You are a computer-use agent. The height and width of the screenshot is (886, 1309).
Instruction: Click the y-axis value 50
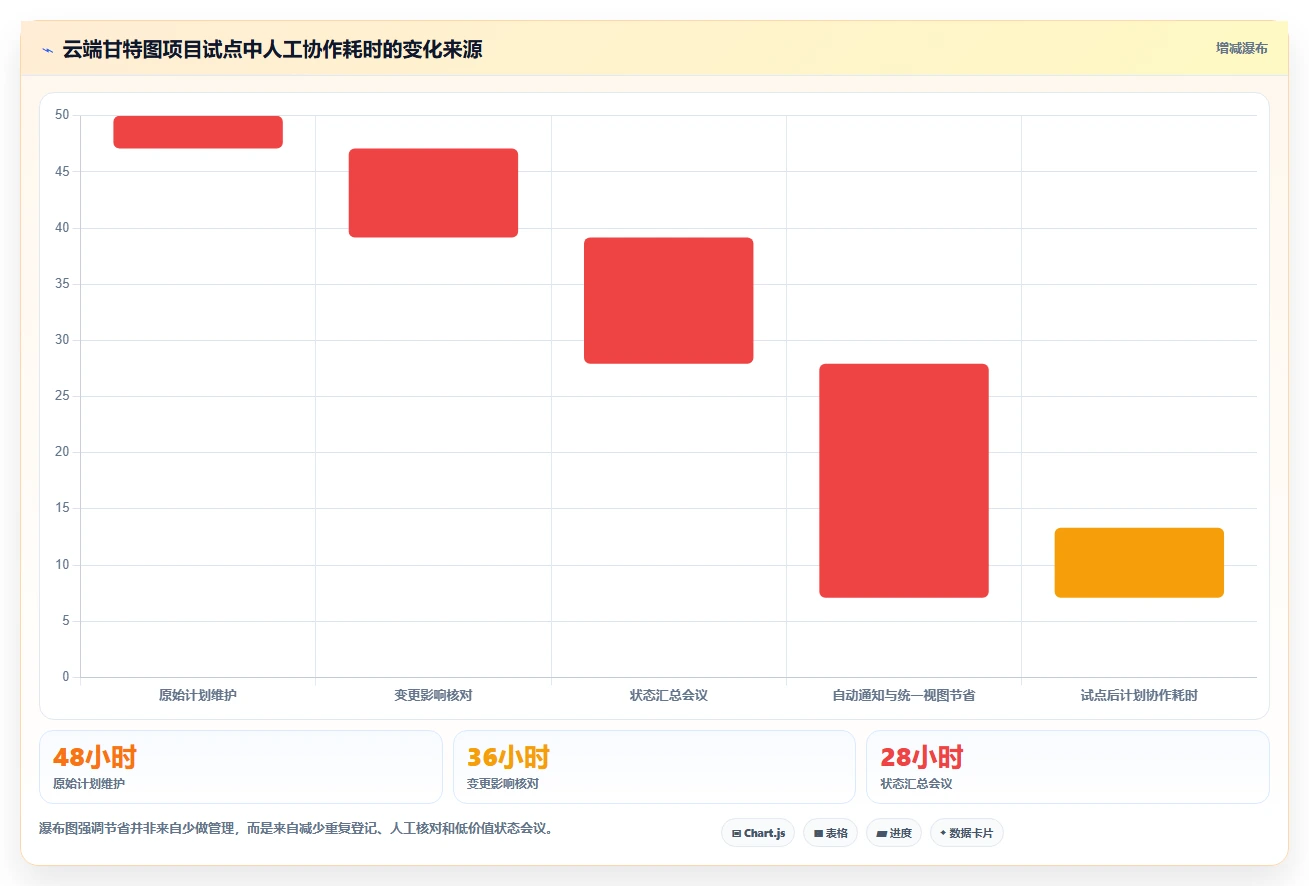62,115
